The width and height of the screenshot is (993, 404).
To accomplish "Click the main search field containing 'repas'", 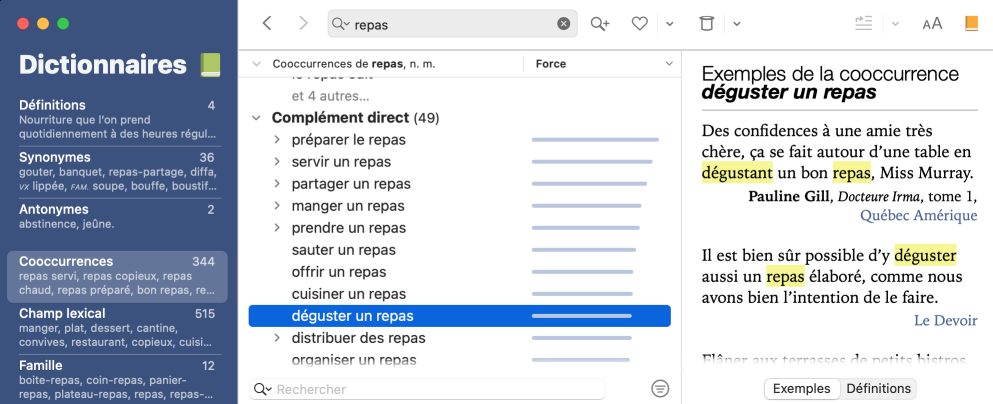I will pos(452,24).
